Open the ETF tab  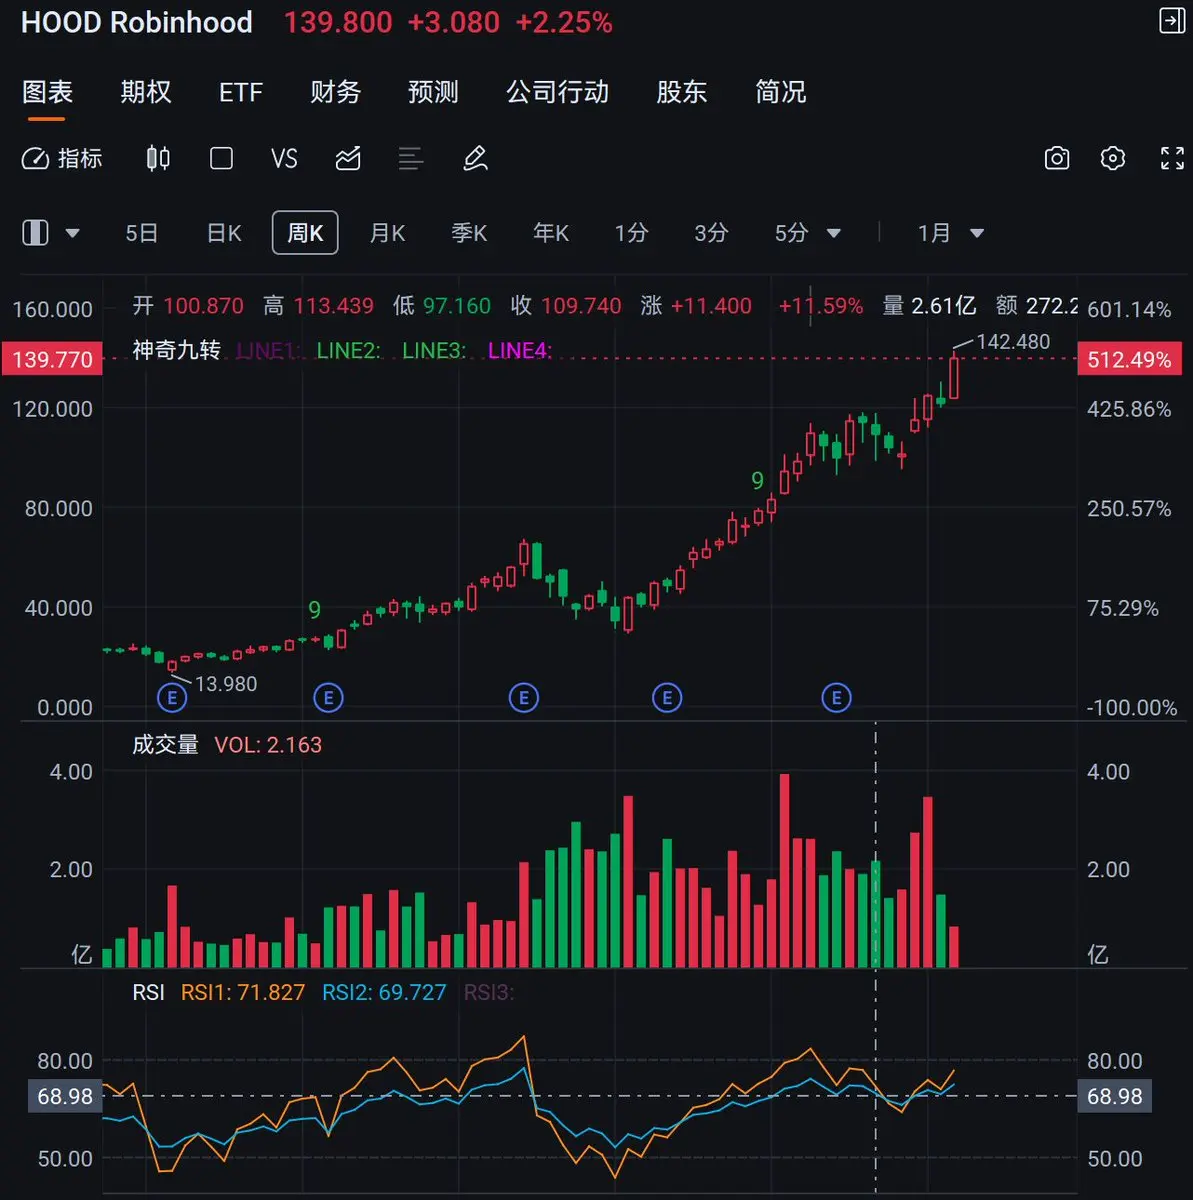click(x=240, y=92)
